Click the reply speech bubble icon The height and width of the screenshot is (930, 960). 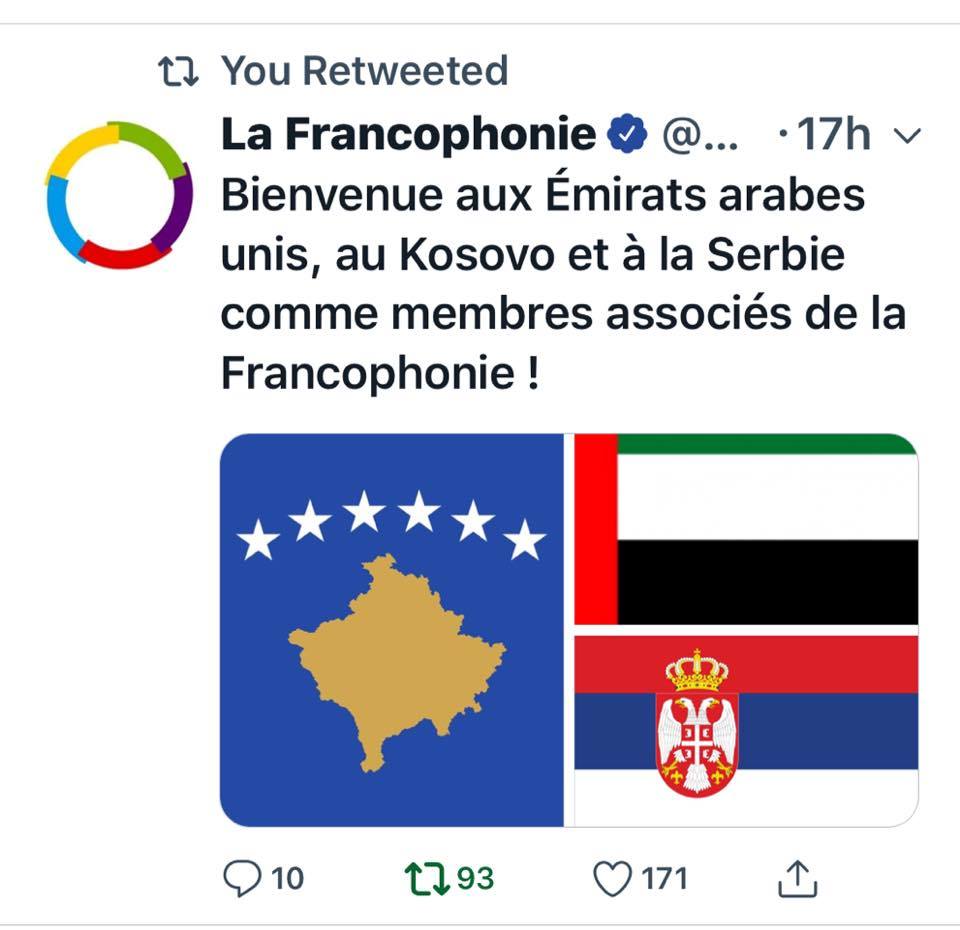(x=240, y=878)
